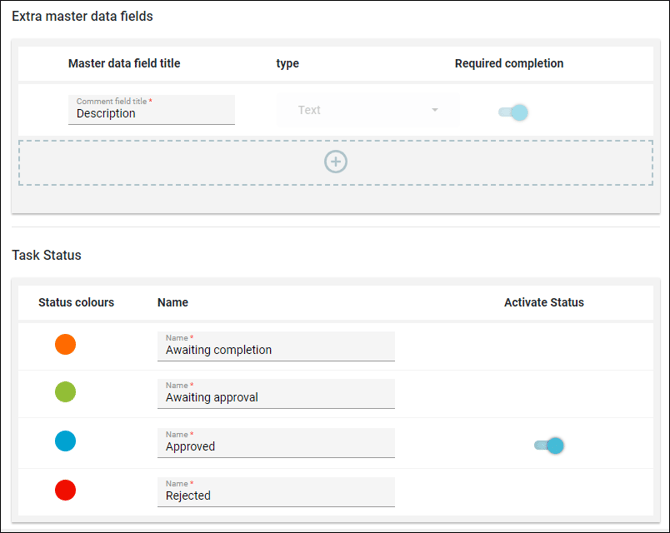The height and width of the screenshot is (533, 670).
Task: Click the Task Status section heading
Action: pyautogui.click(x=47, y=255)
